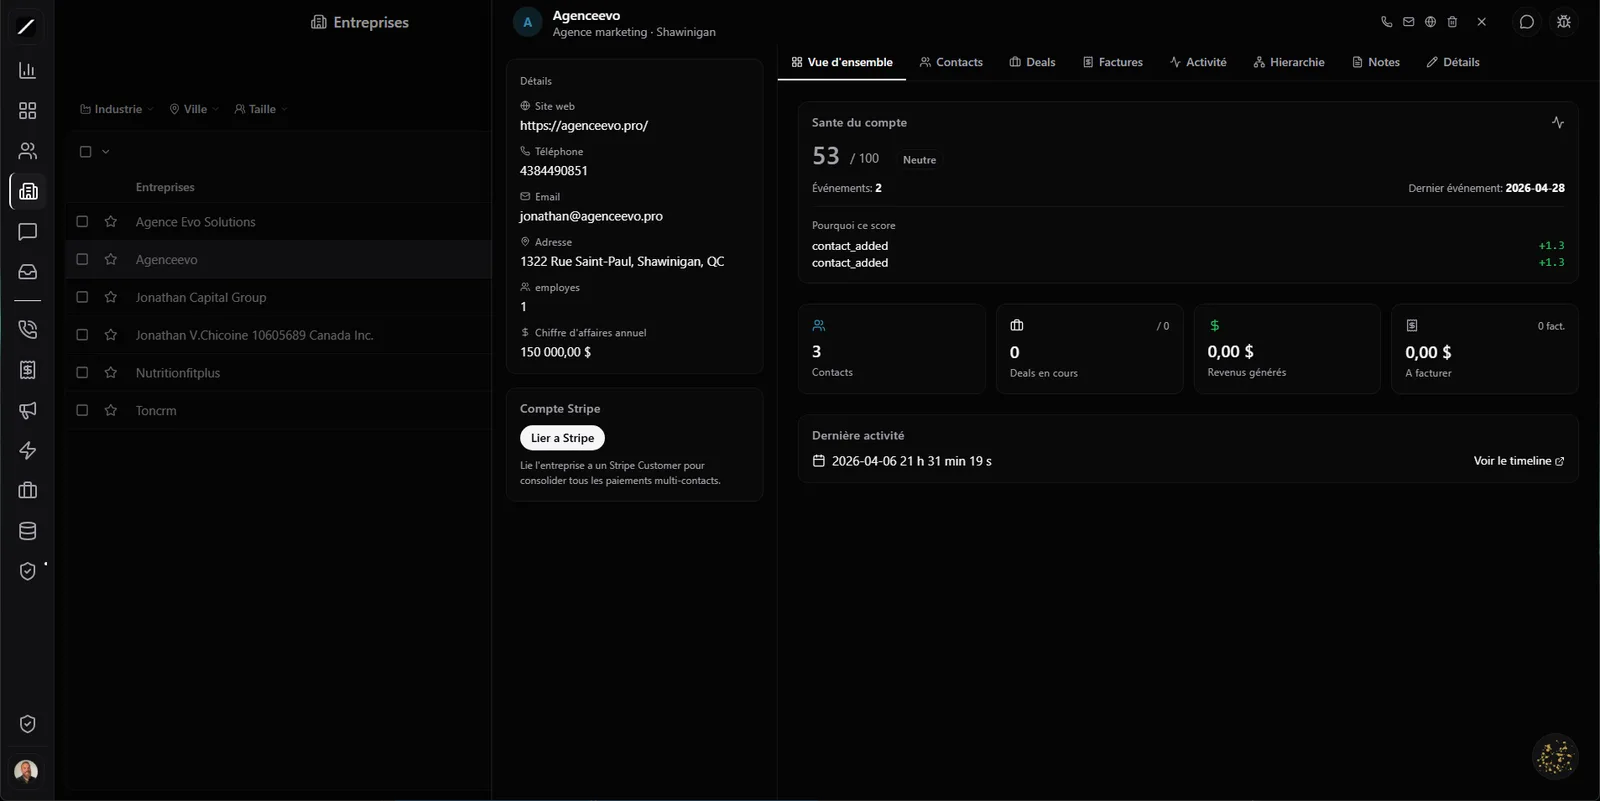Screen dimensions: 1600x801
Task: Open the Industrie filter dropdown
Action: click(117, 109)
